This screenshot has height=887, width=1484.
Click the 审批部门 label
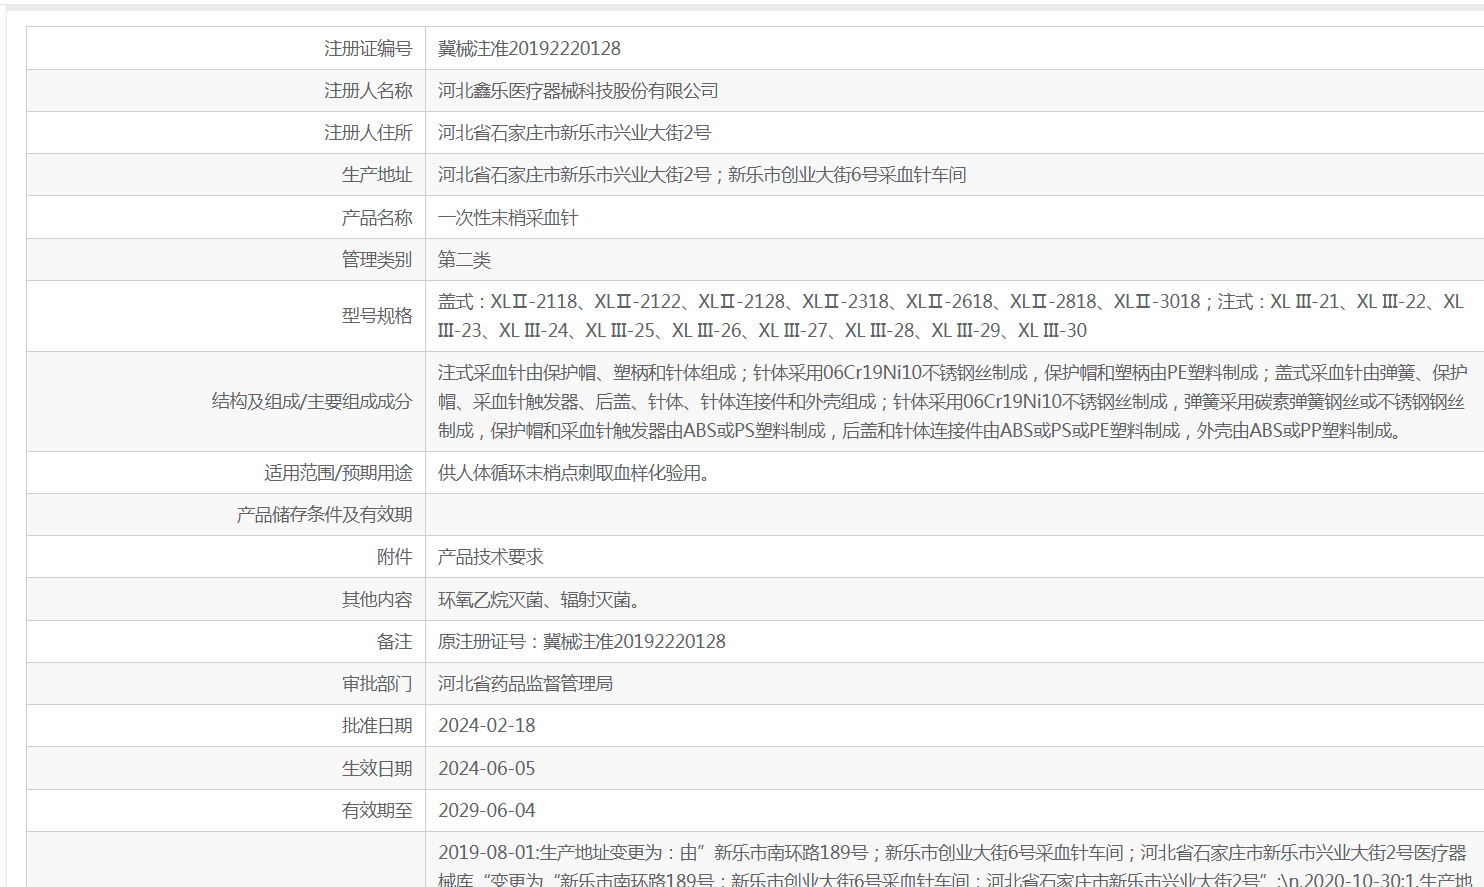click(376, 683)
